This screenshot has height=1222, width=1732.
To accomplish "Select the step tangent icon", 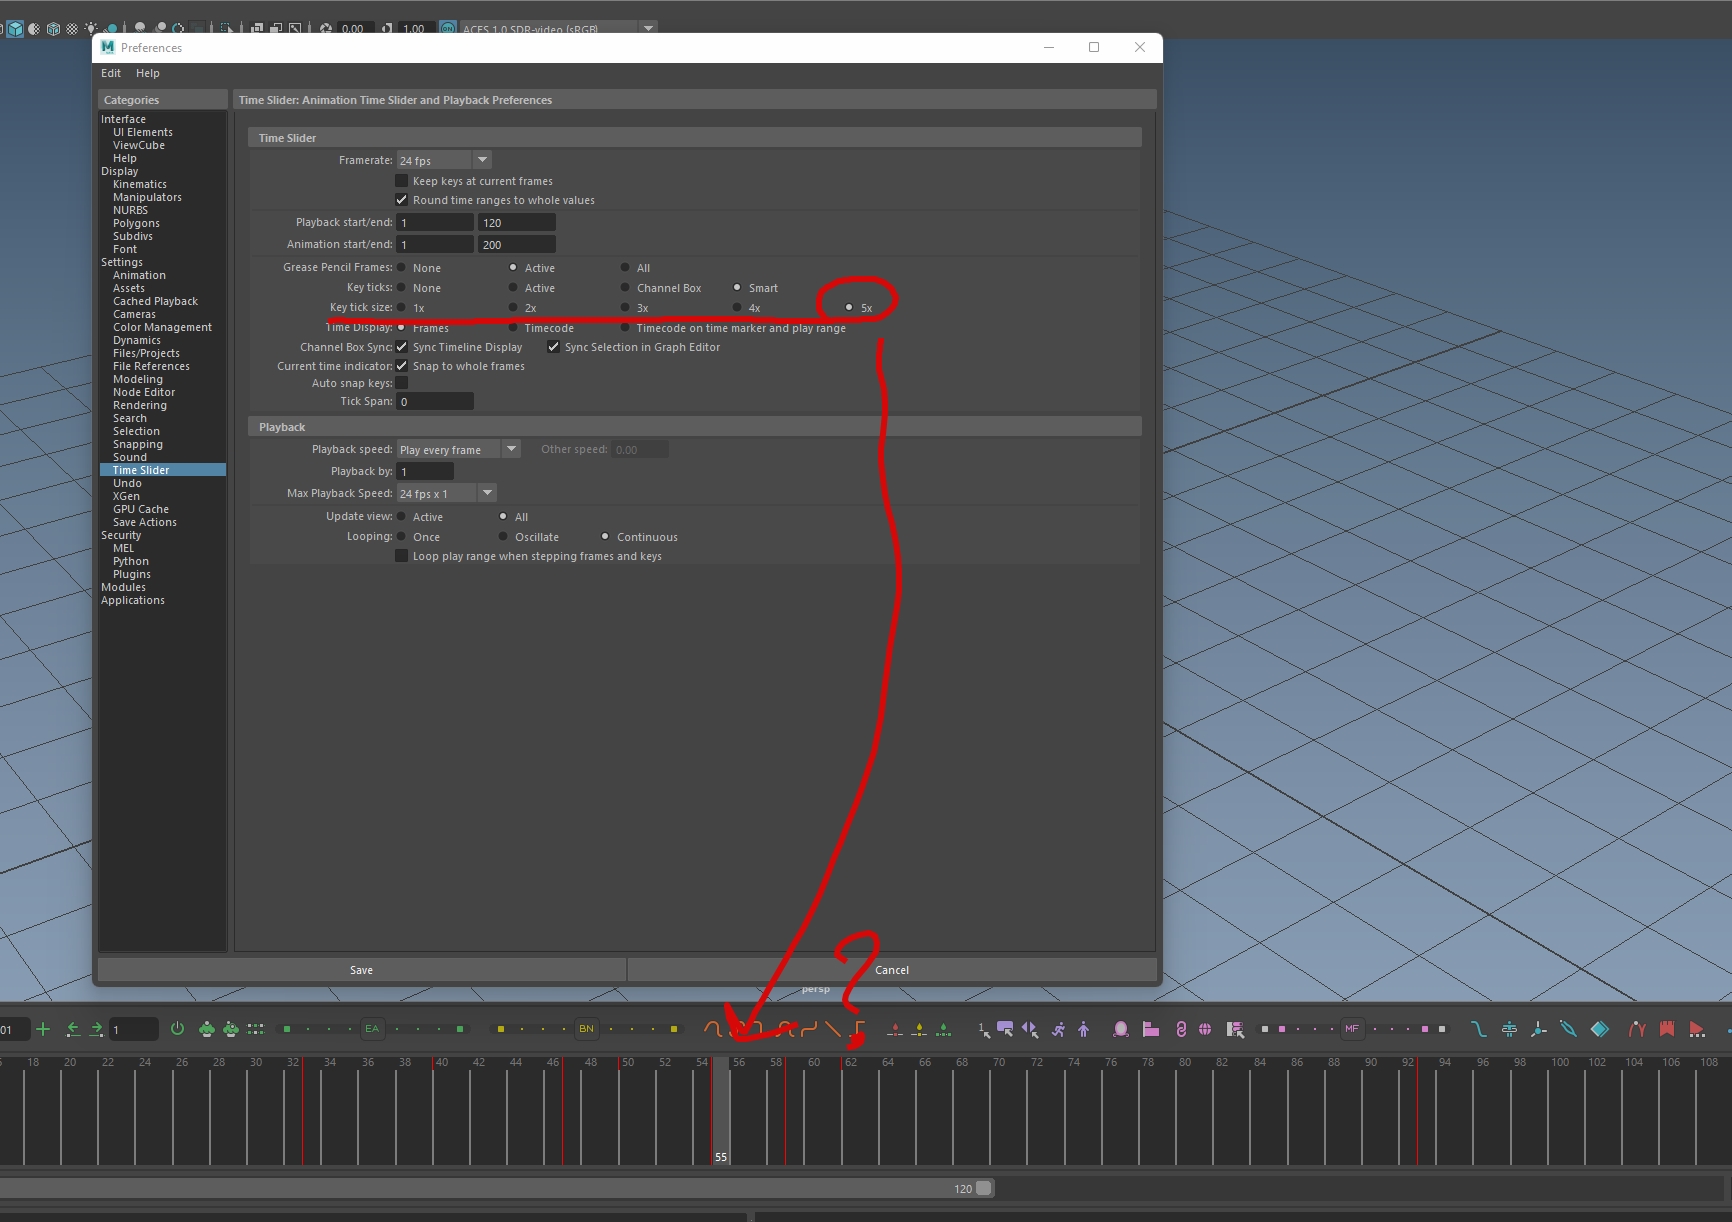I will (858, 1029).
